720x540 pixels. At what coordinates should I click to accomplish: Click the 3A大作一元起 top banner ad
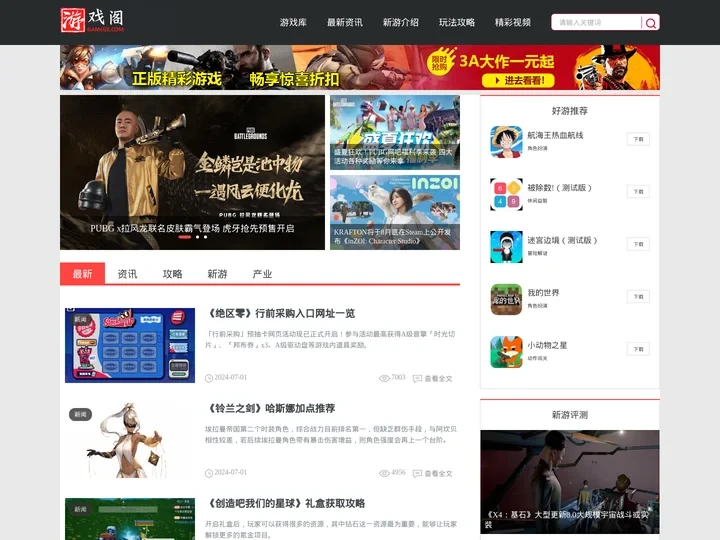(x=360, y=68)
